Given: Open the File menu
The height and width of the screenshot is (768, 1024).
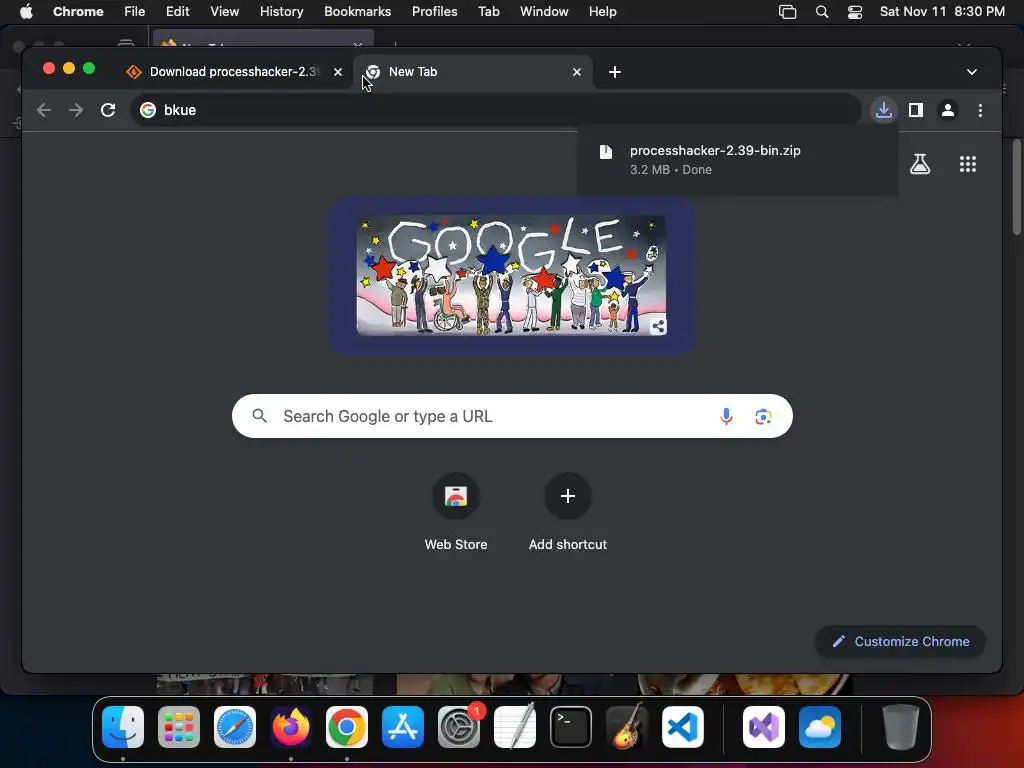Looking at the screenshot, I should [135, 12].
